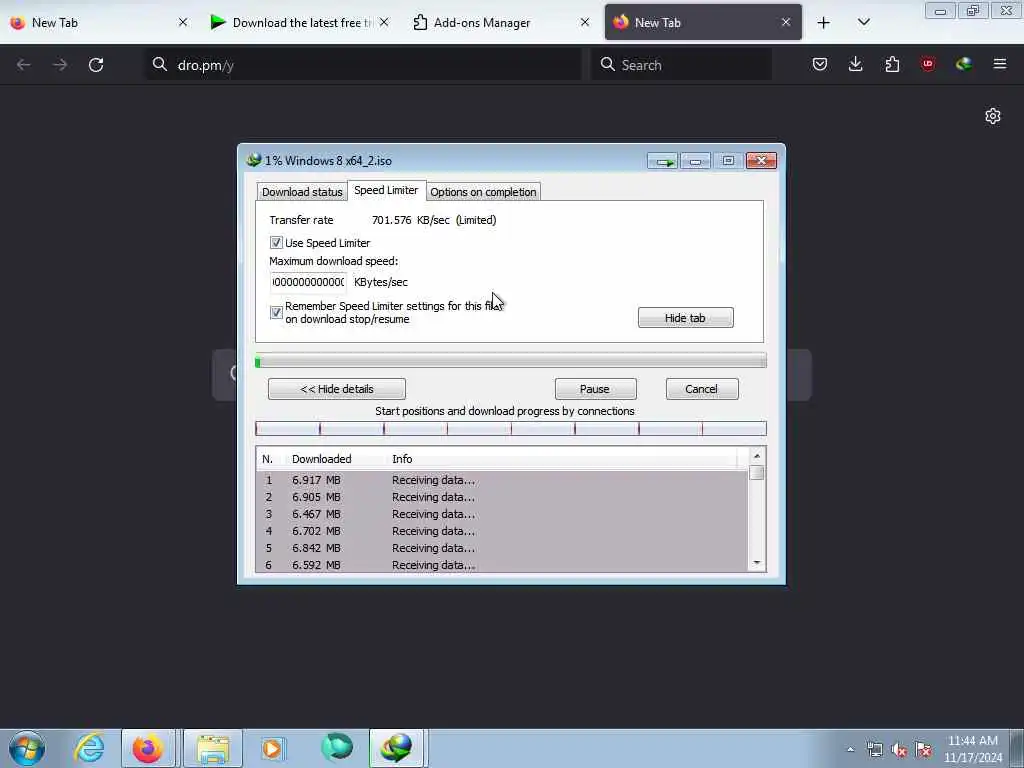Open the Windows Start menu
The height and width of the screenshot is (768, 1024).
(x=27, y=748)
